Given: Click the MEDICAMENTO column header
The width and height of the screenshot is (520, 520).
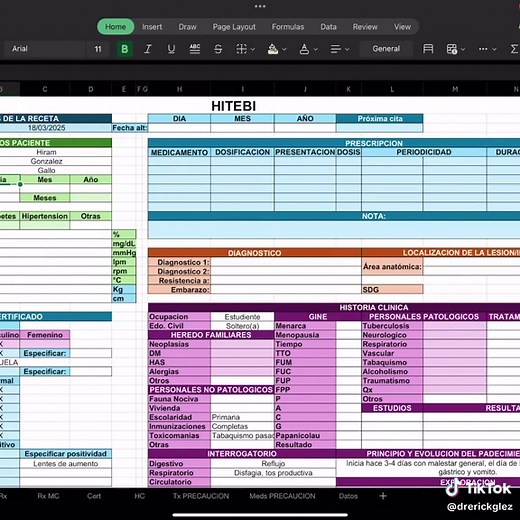Looking at the screenshot, I should click(179, 152).
